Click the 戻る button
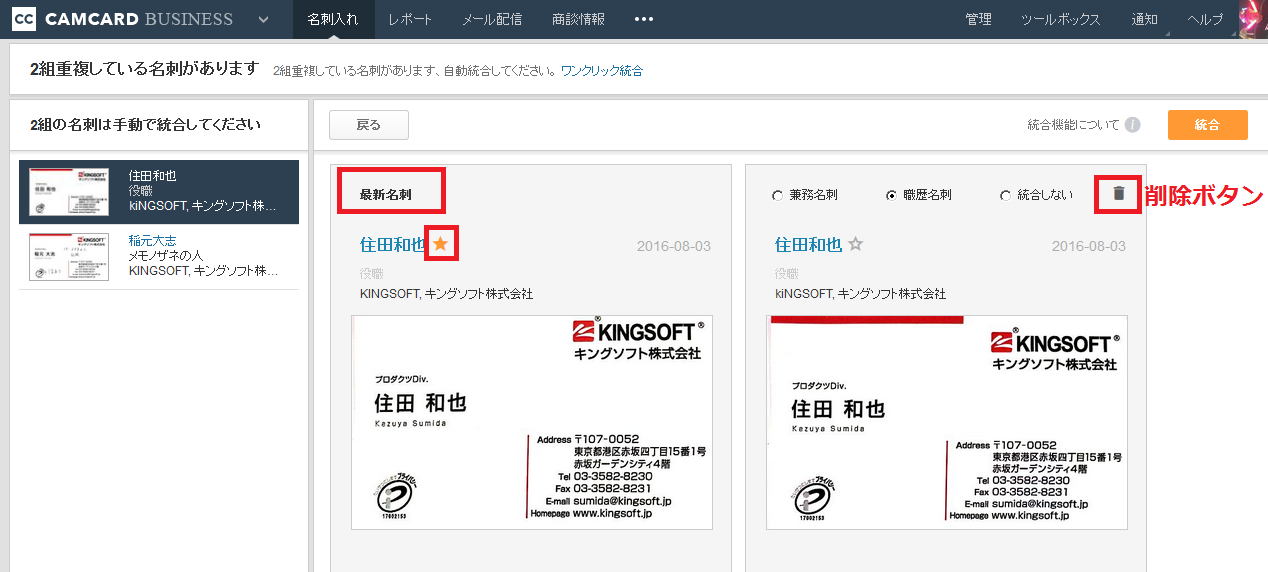Screen dimensions: 1268x572 pos(369,125)
